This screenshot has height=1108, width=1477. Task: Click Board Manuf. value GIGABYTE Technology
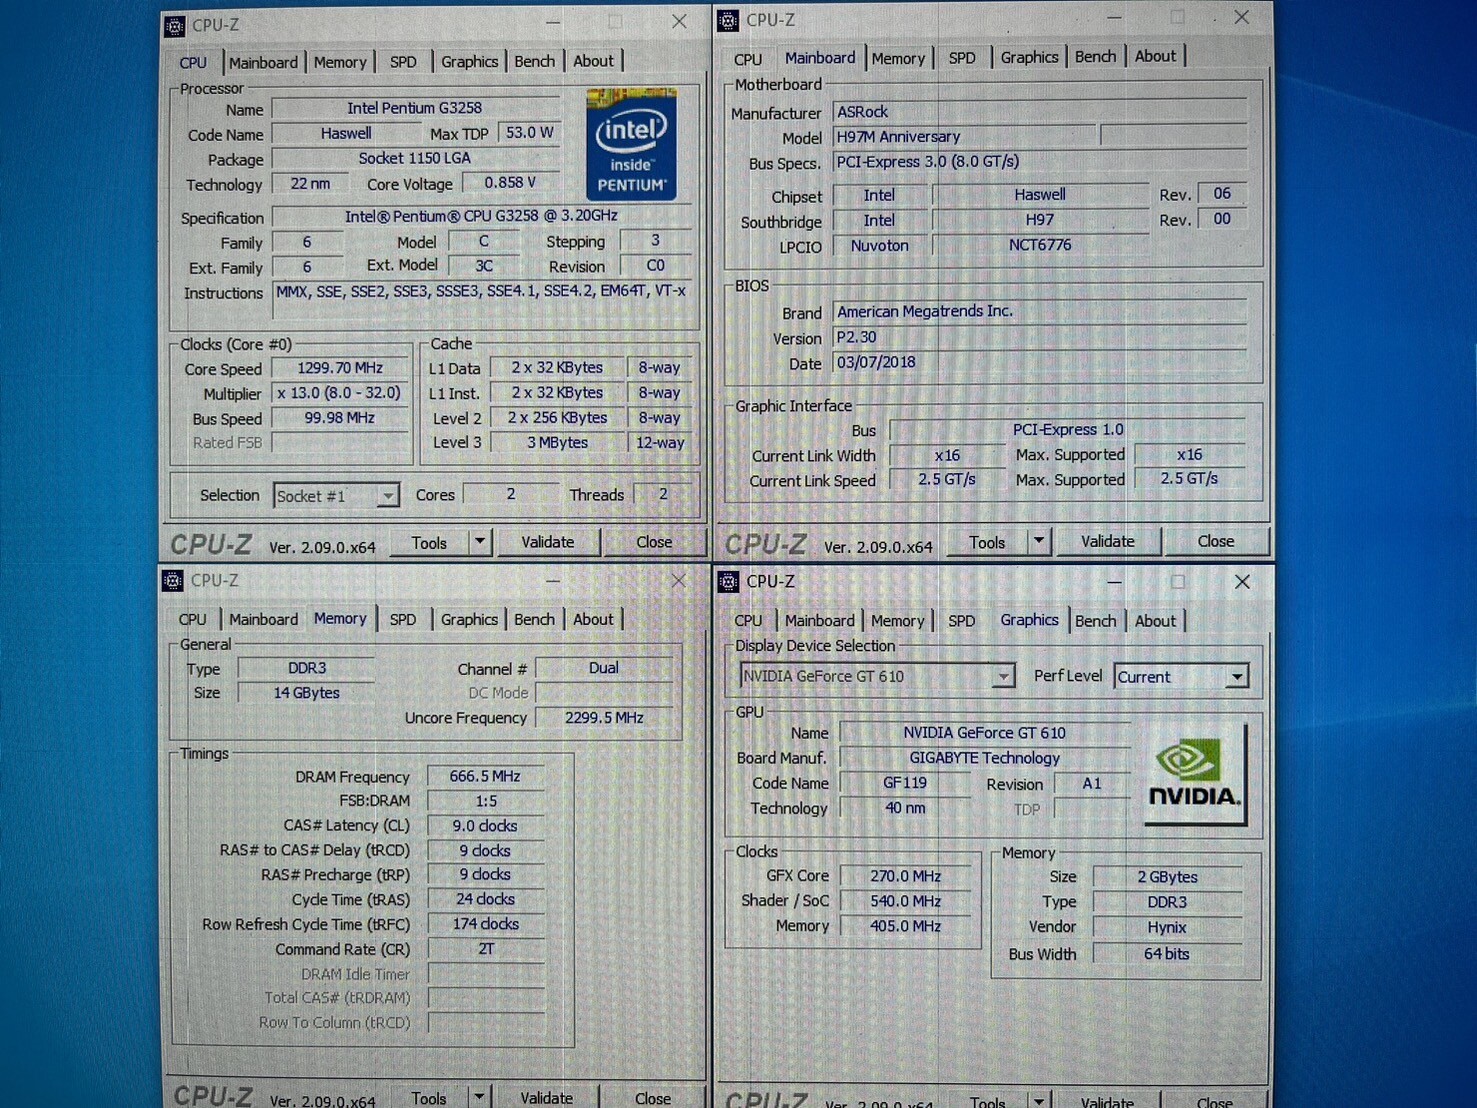pos(985,758)
